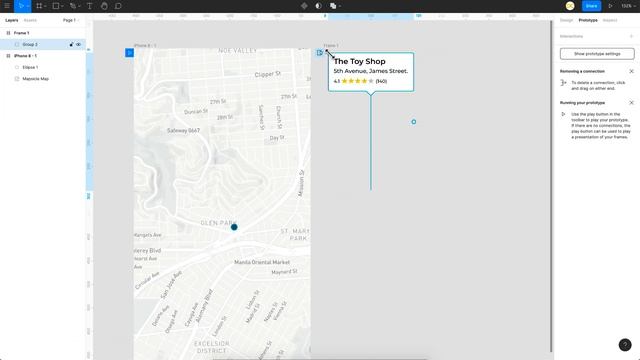Click the star rating in the card
Image resolution: width=640 pixels, height=360 pixels.
tap(357, 81)
